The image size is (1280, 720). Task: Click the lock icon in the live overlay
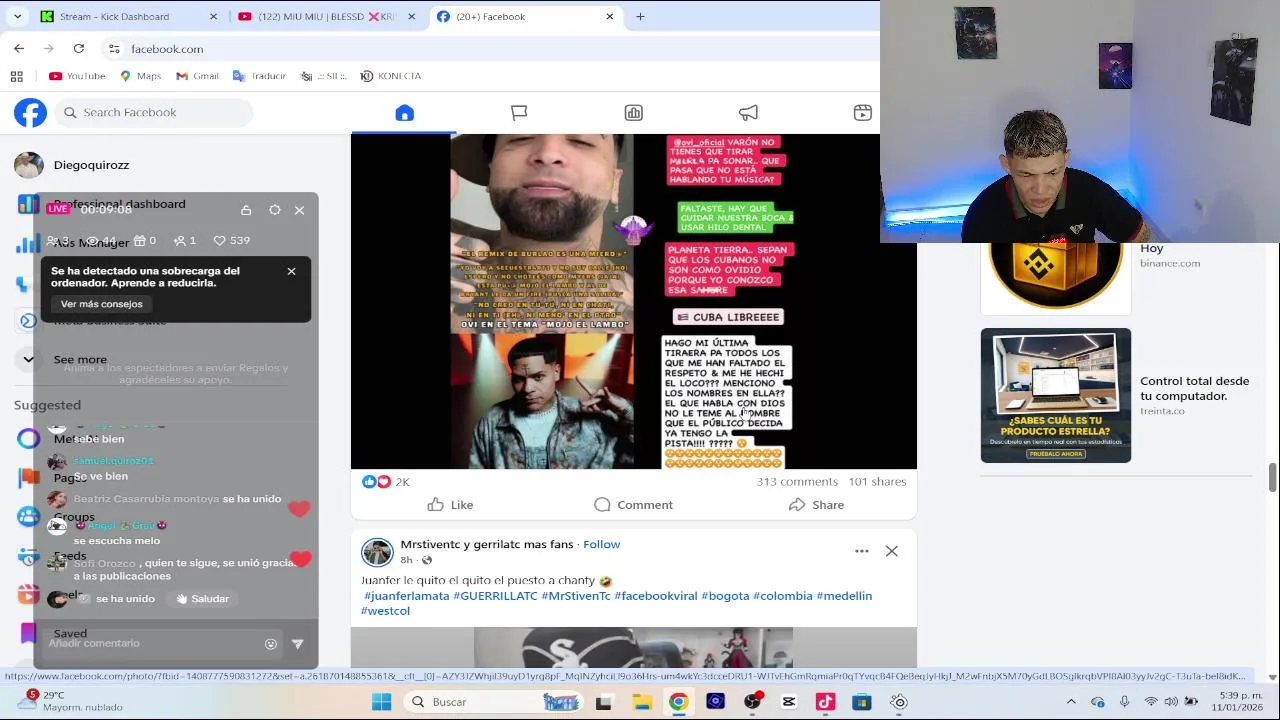[246, 210]
